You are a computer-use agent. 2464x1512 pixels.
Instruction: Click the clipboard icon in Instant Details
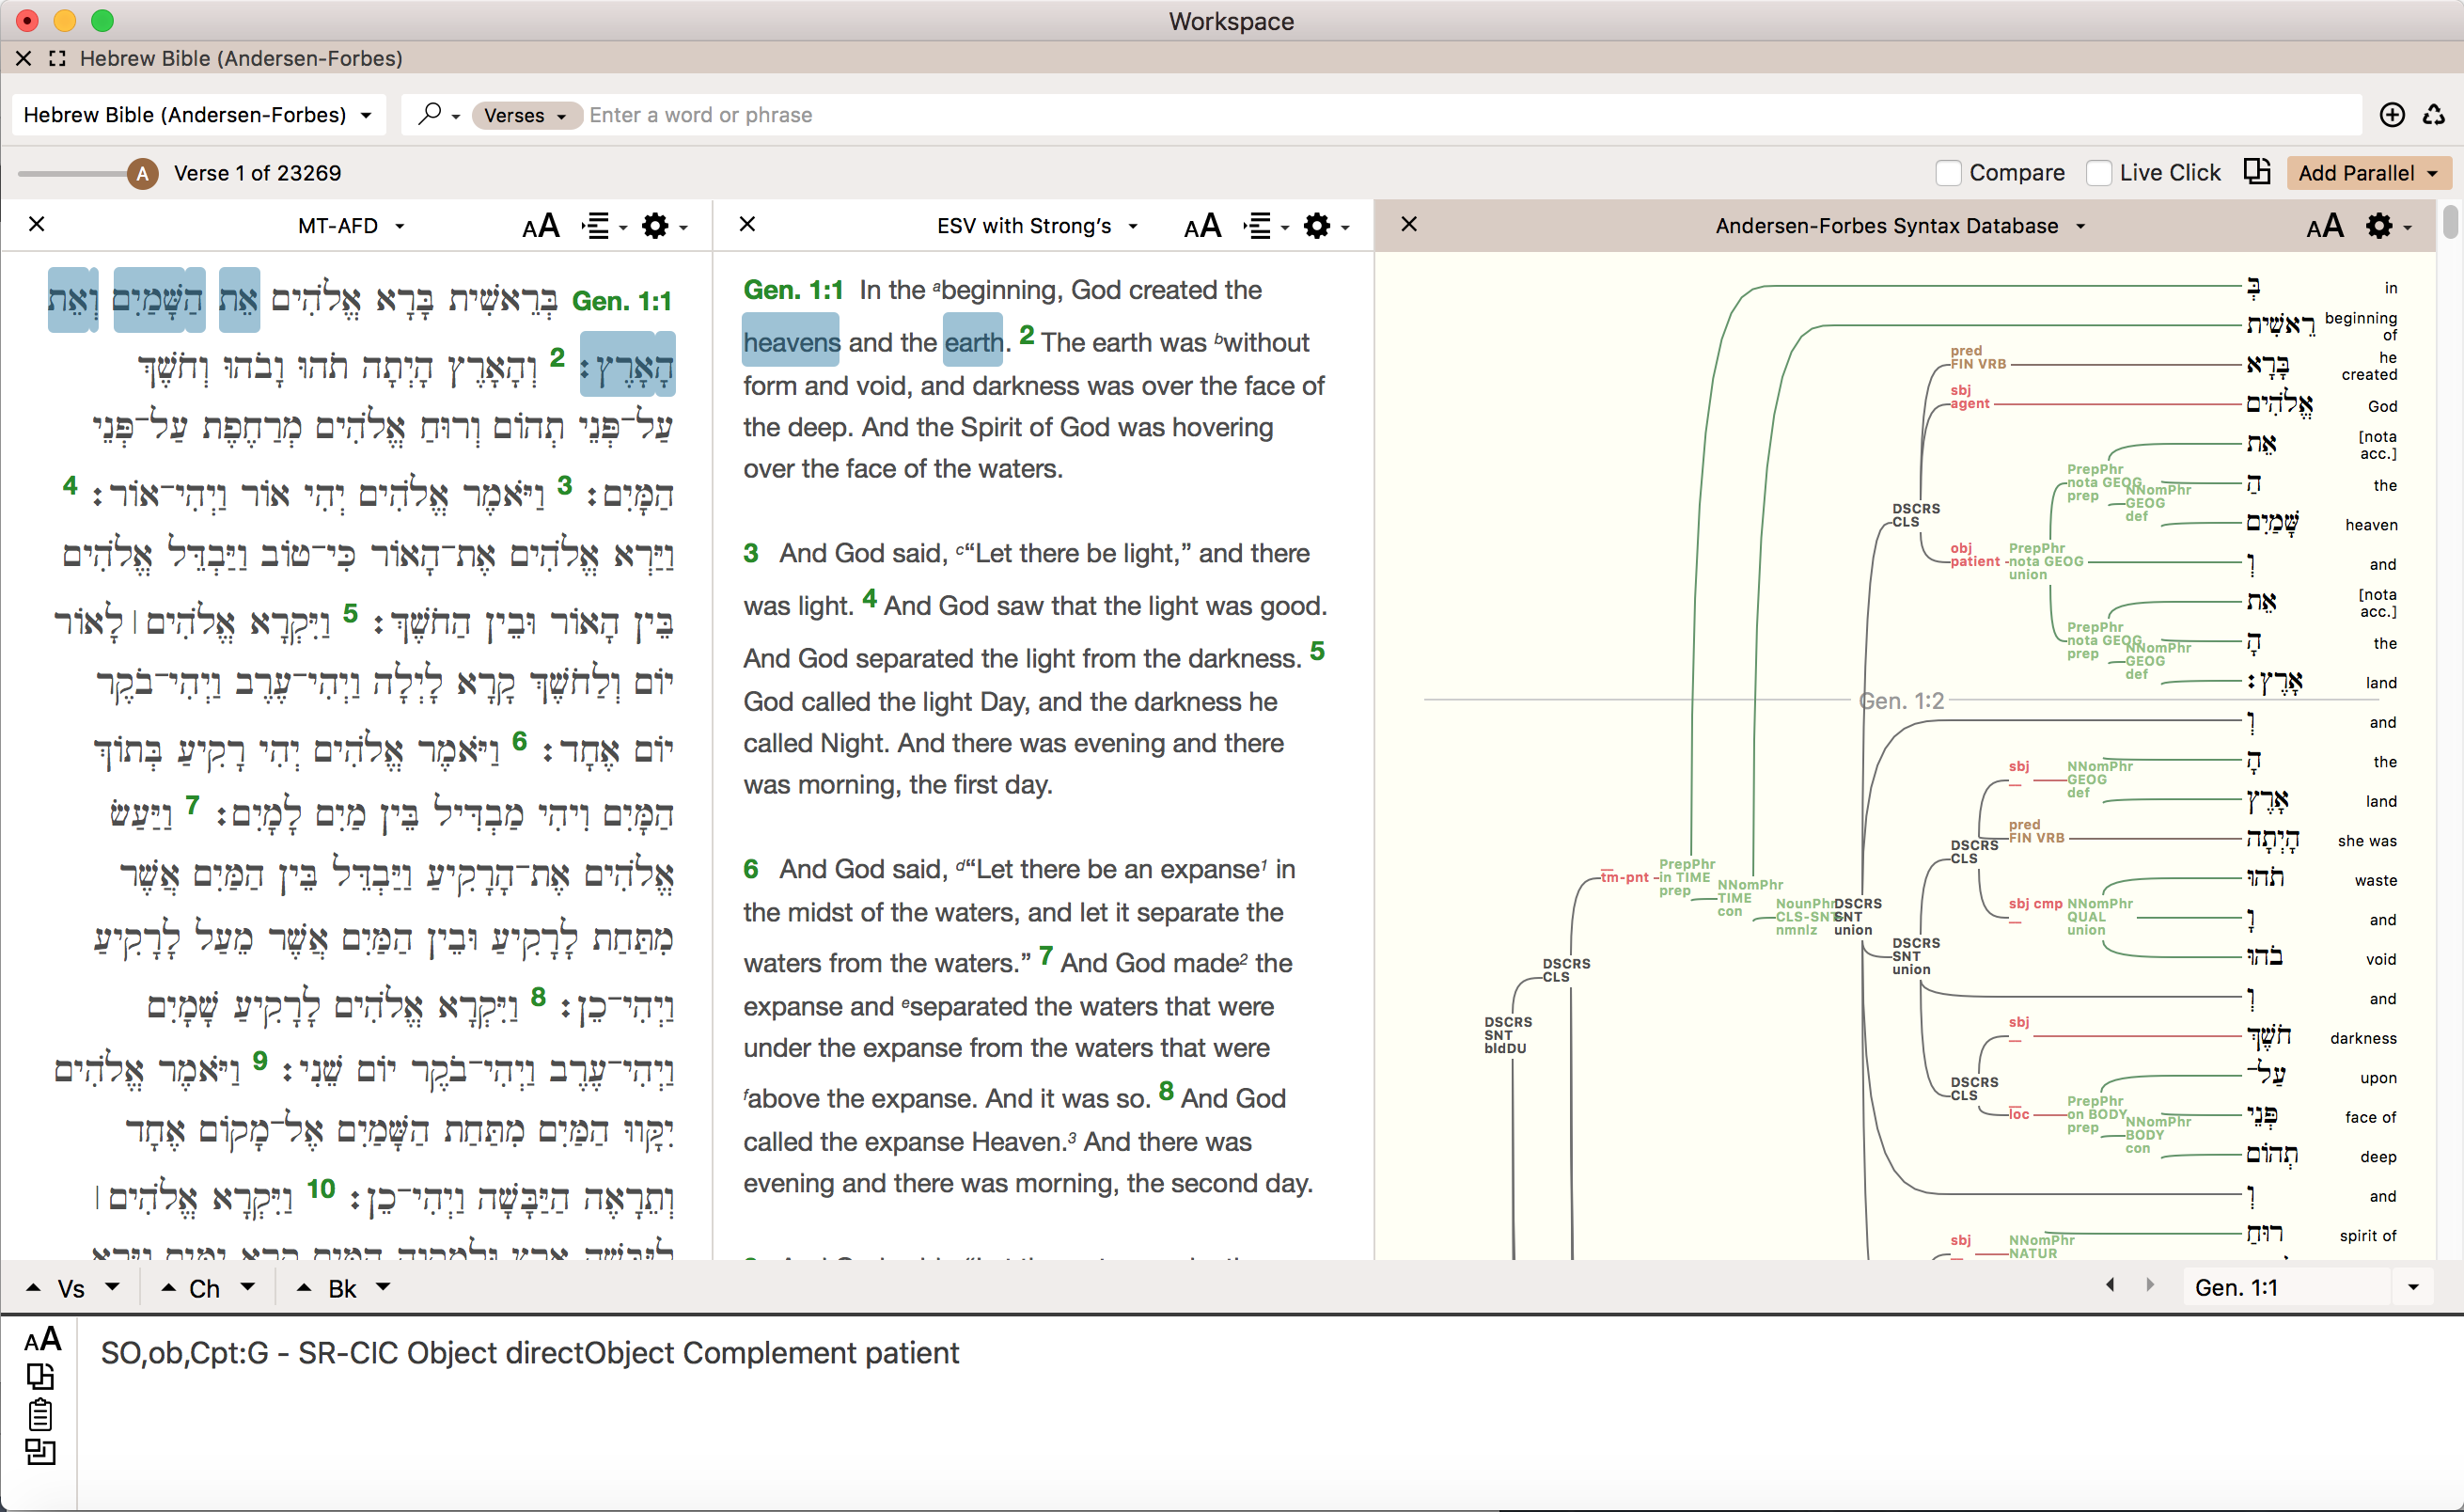coord(40,1415)
